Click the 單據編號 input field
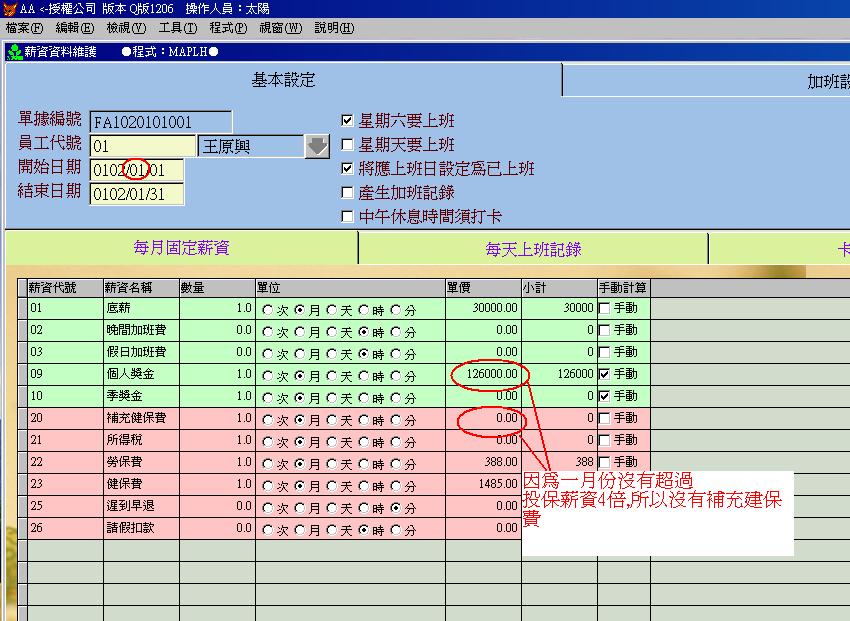This screenshot has height=621, width=850. 160,122
